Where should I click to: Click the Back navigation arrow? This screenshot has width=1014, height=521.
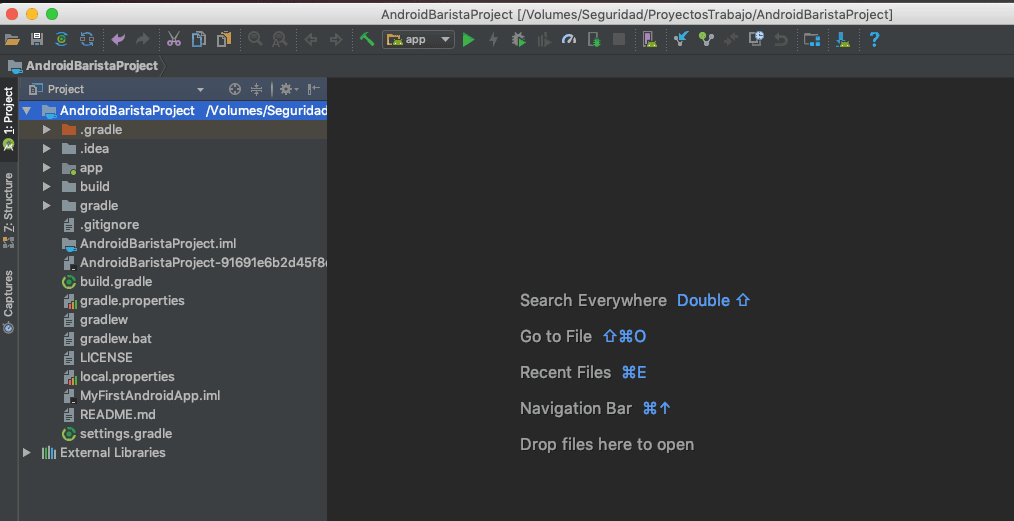(x=311, y=39)
